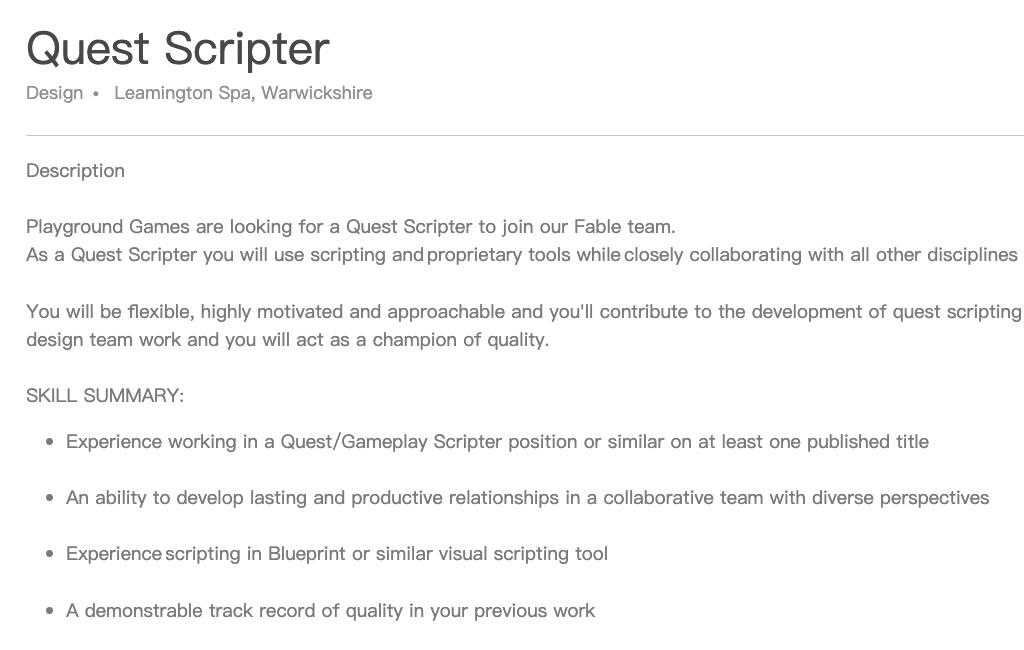The image size is (1024, 650).
Task: Click the line about scripting and proprietary tools
Action: pos(521,255)
